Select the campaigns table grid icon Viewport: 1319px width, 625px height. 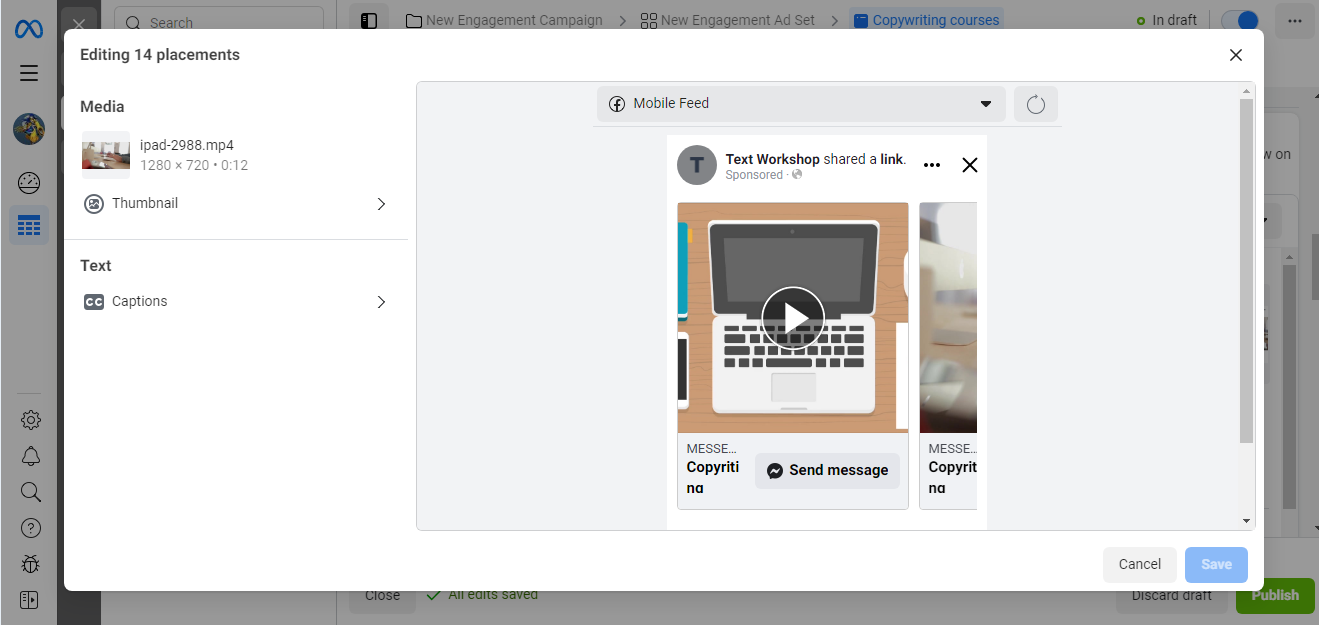29,226
